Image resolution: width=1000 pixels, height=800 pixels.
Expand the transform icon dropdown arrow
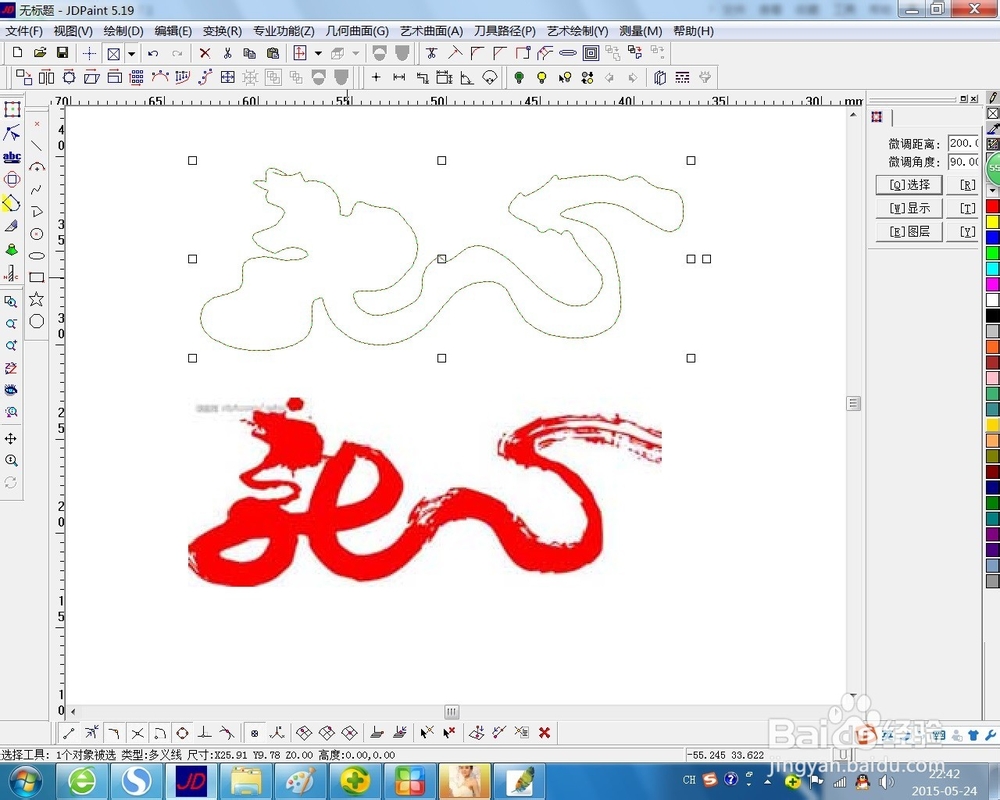[x=320, y=53]
